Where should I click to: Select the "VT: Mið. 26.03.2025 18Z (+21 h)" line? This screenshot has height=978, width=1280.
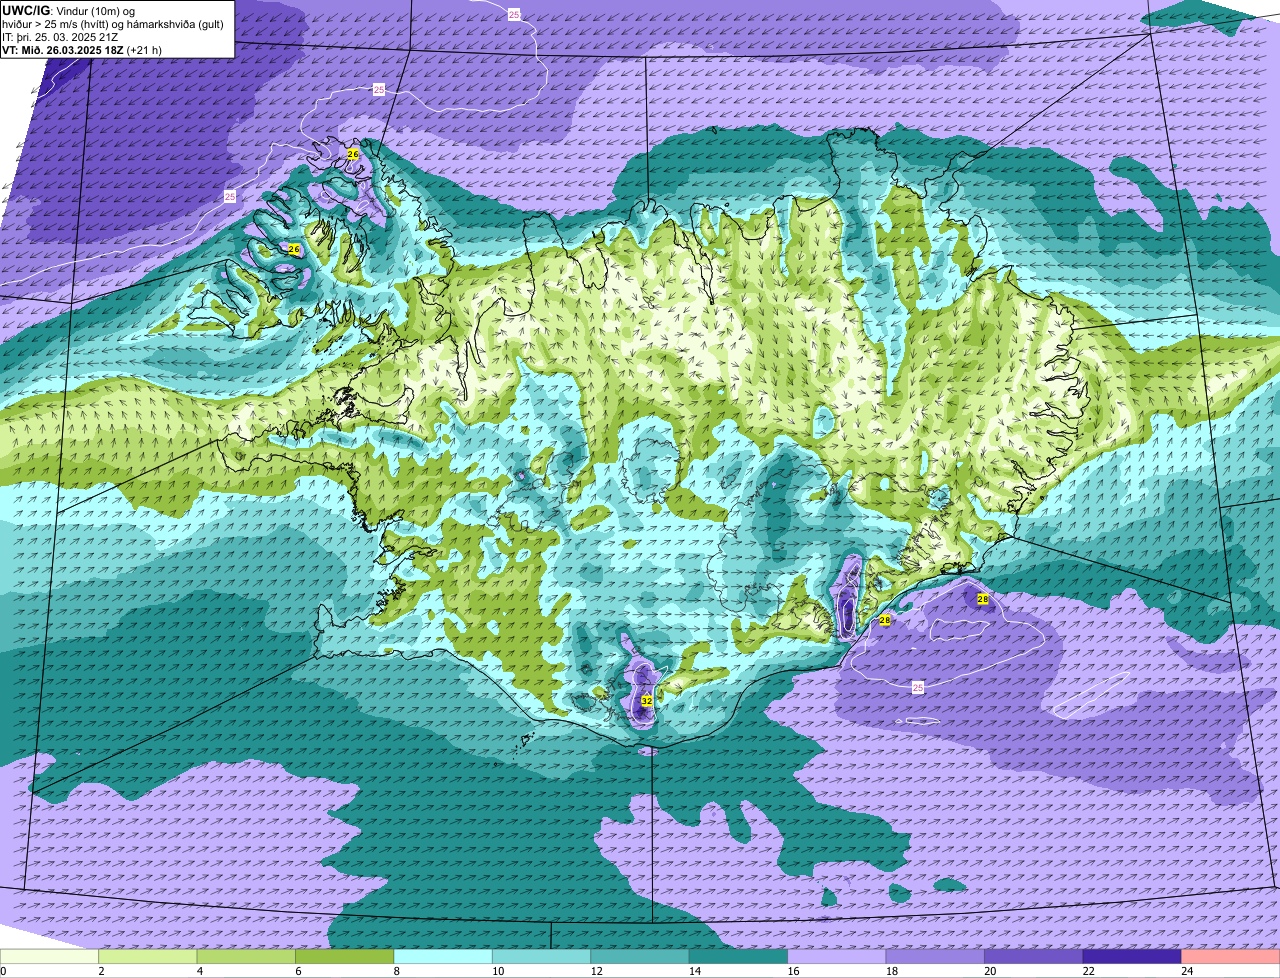click(x=82, y=50)
